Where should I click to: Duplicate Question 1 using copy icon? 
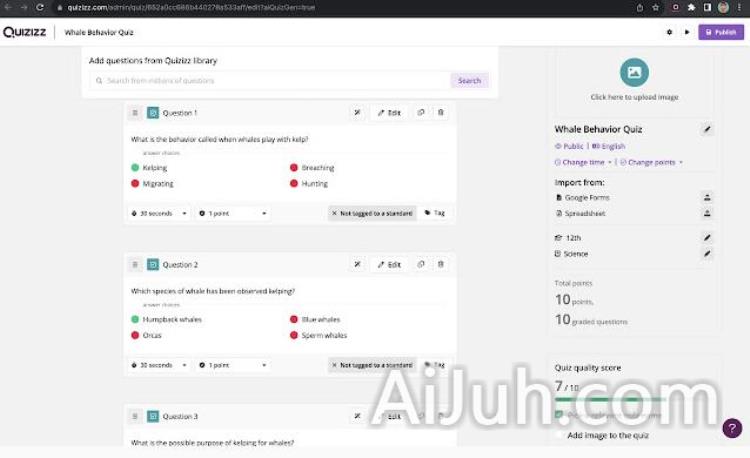click(421, 113)
